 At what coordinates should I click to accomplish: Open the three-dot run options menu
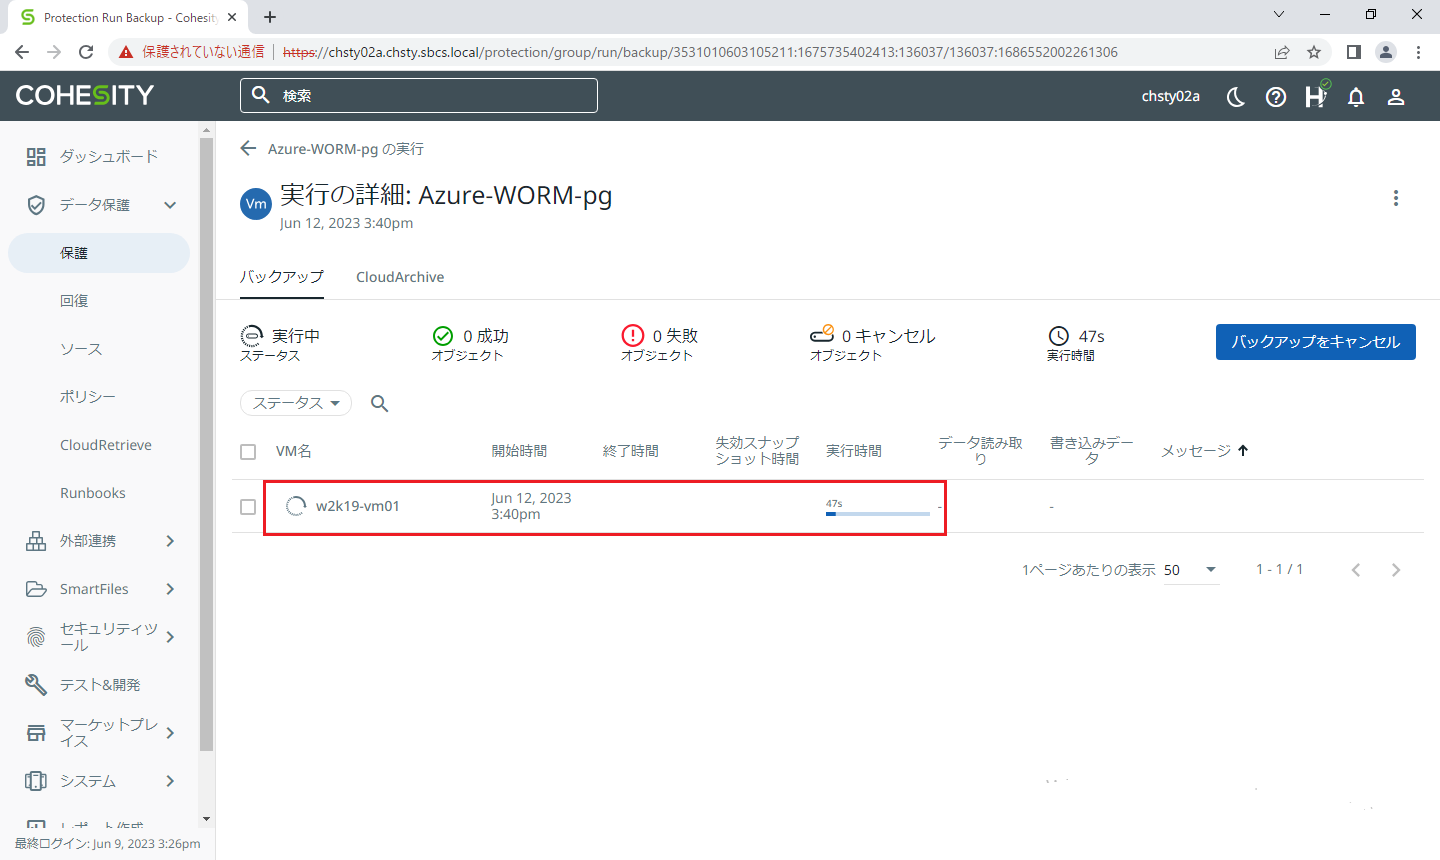pyautogui.click(x=1396, y=198)
